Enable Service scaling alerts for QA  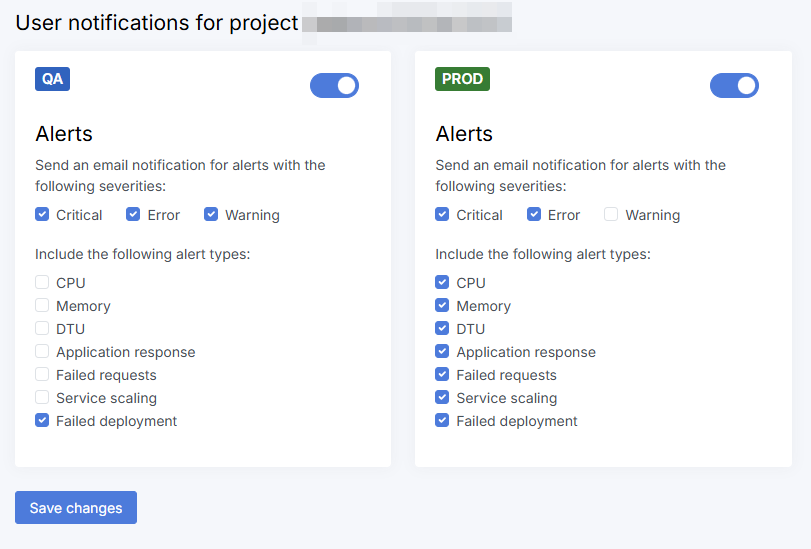pos(42,398)
